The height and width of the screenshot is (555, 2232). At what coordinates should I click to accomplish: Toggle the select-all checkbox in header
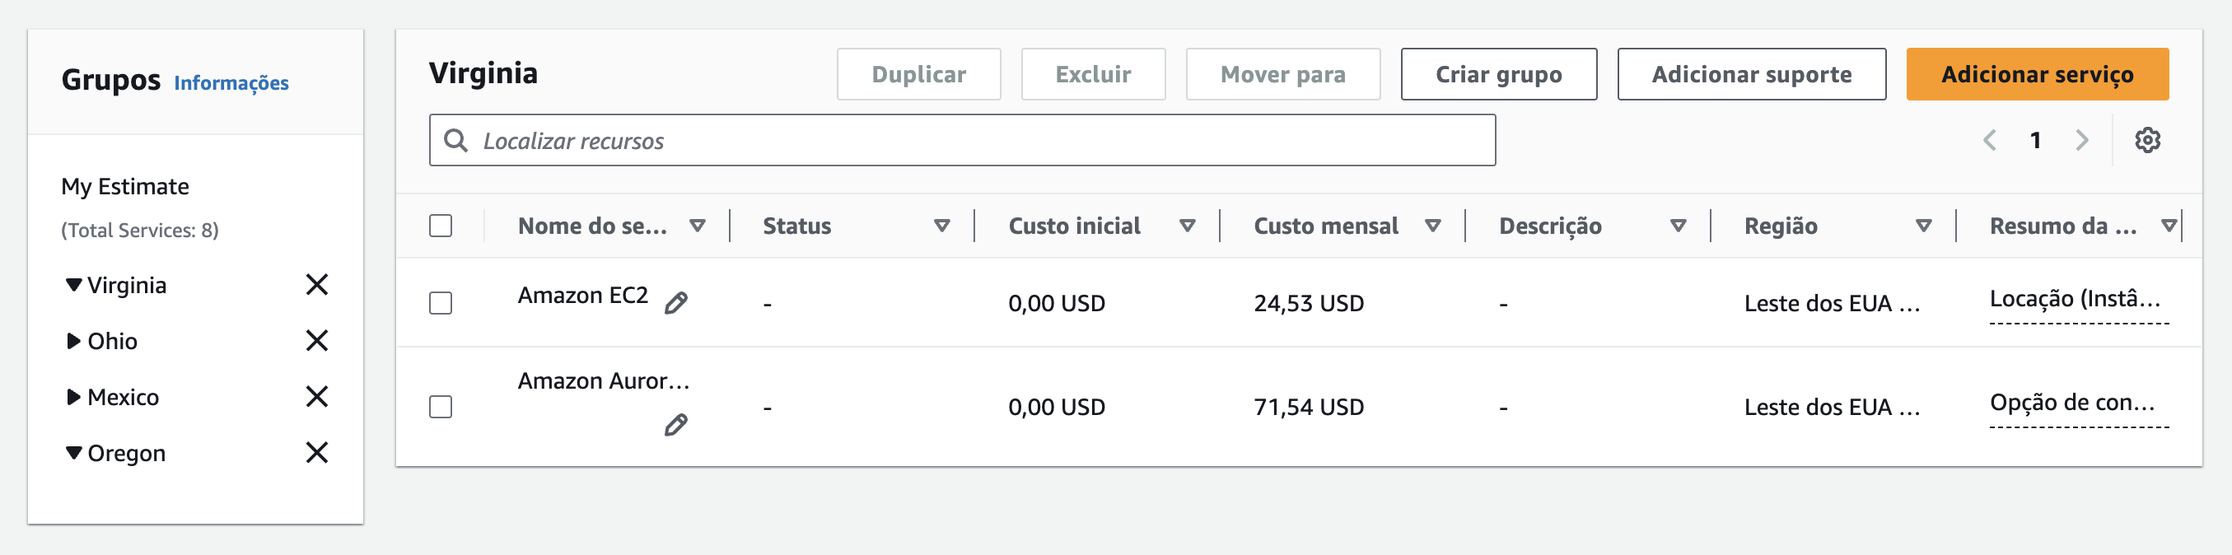[x=441, y=226]
